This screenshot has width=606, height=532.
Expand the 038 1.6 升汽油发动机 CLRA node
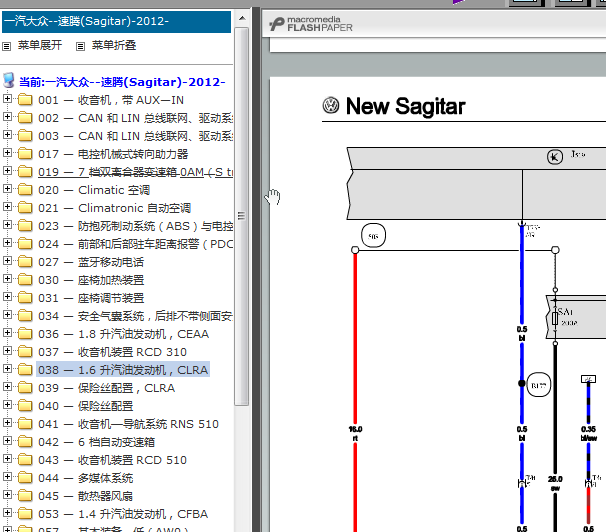pos(7,369)
